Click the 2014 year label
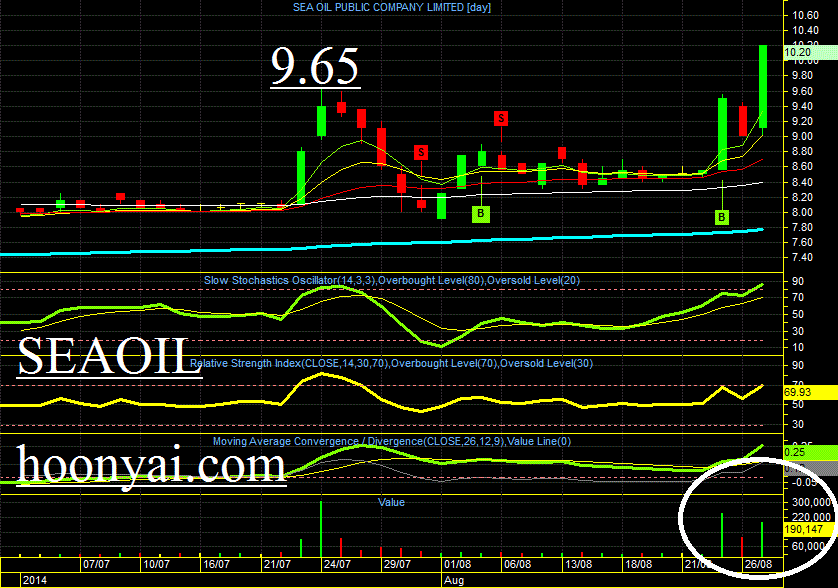Image resolution: width=838 pixels, height=588 pixels. point(35,581)
